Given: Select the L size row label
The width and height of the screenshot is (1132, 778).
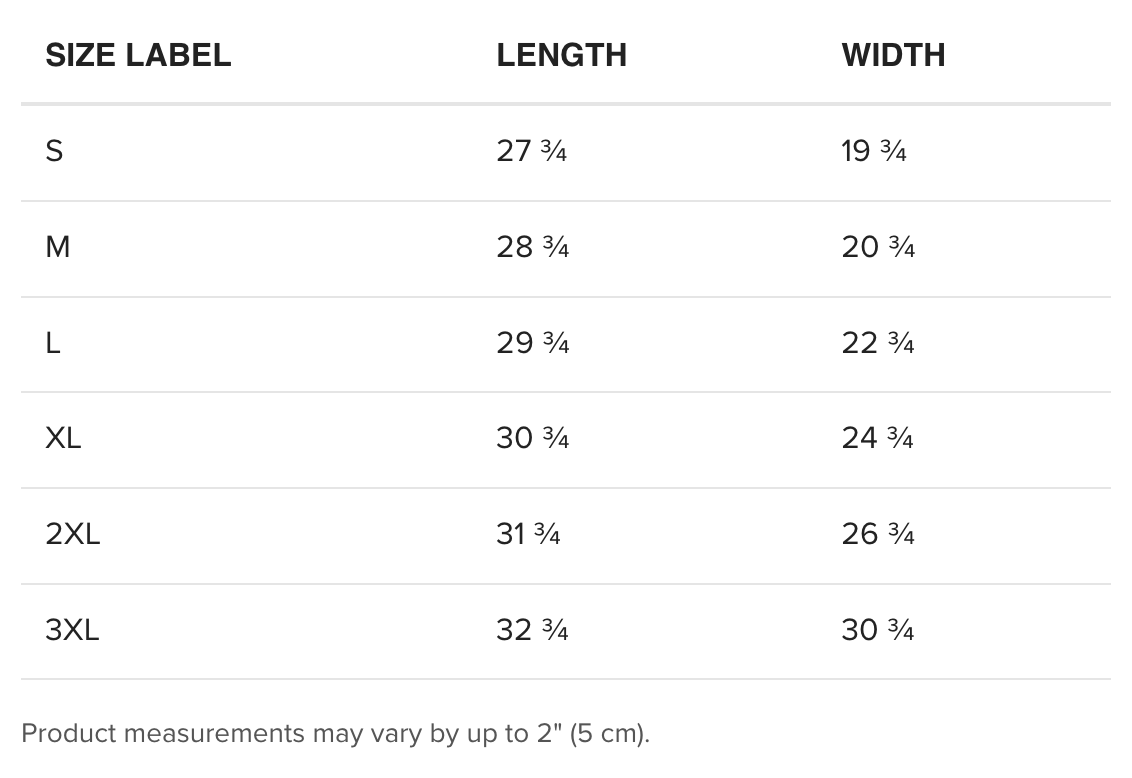Looking at the screenshot, I should (53, 343).
